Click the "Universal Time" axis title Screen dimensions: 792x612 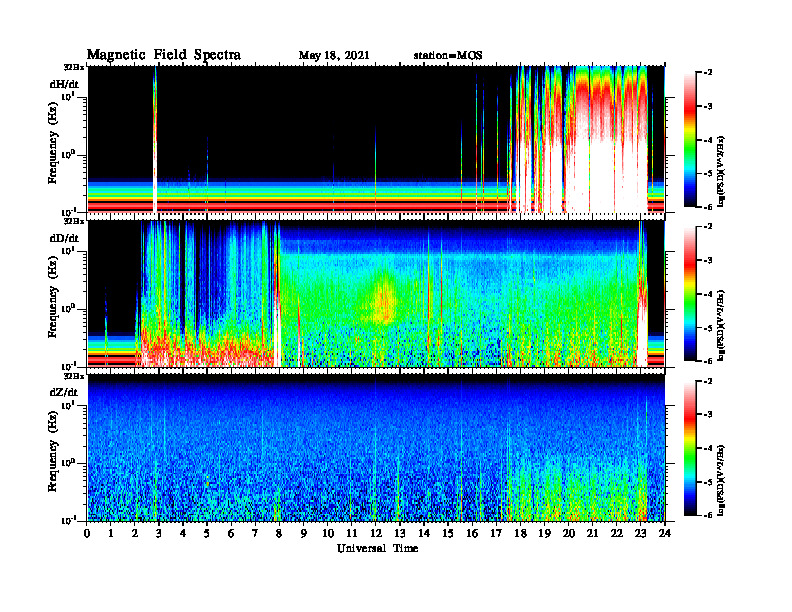click(377, 548)
